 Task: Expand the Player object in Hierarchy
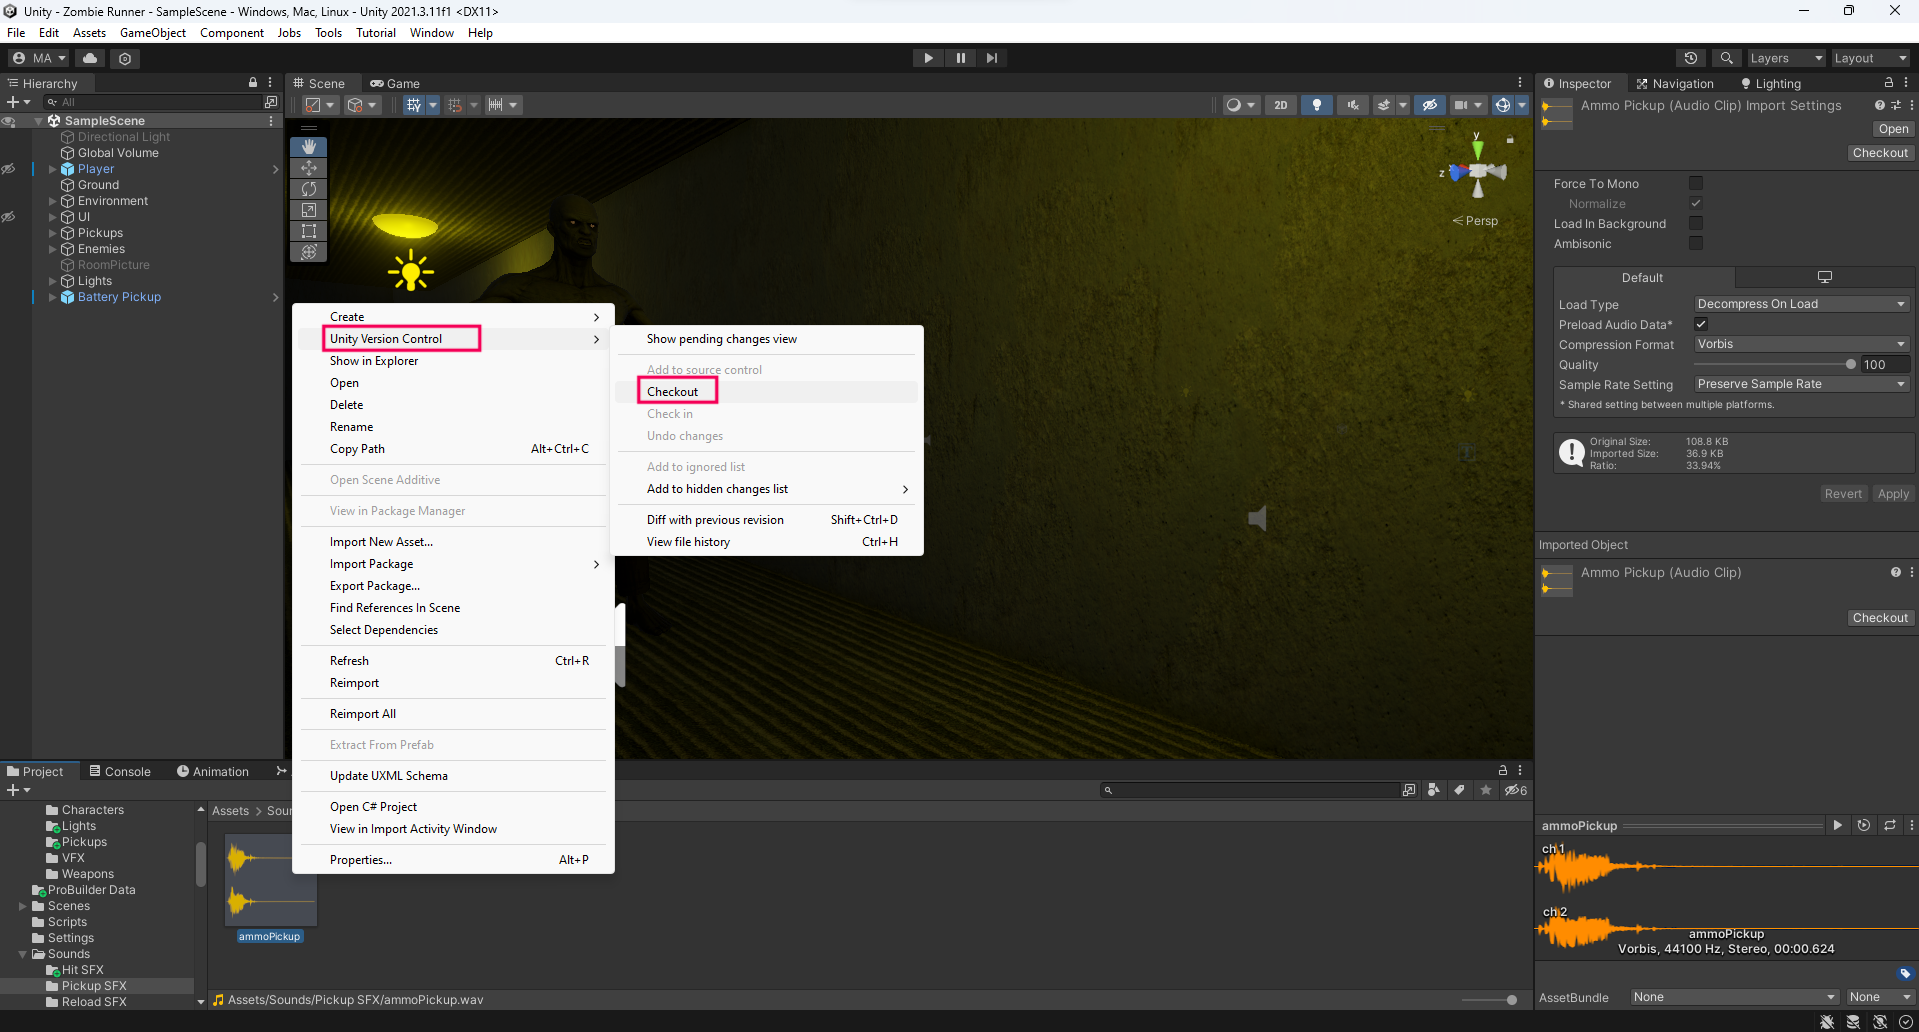pyautogui.click(x=52, y=169)
